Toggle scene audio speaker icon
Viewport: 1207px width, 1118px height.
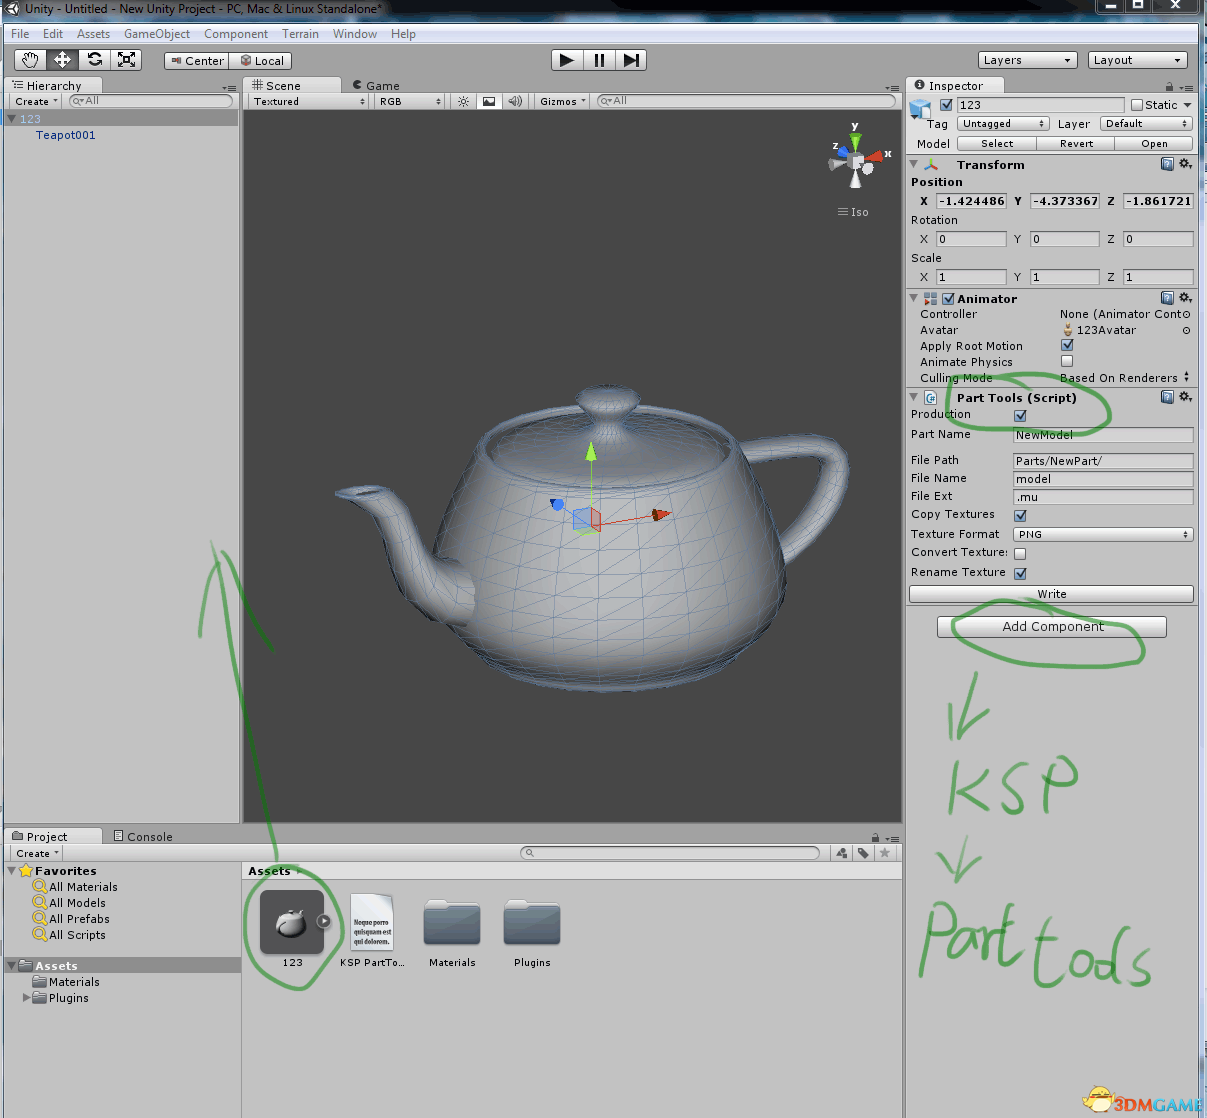(515, 101)
